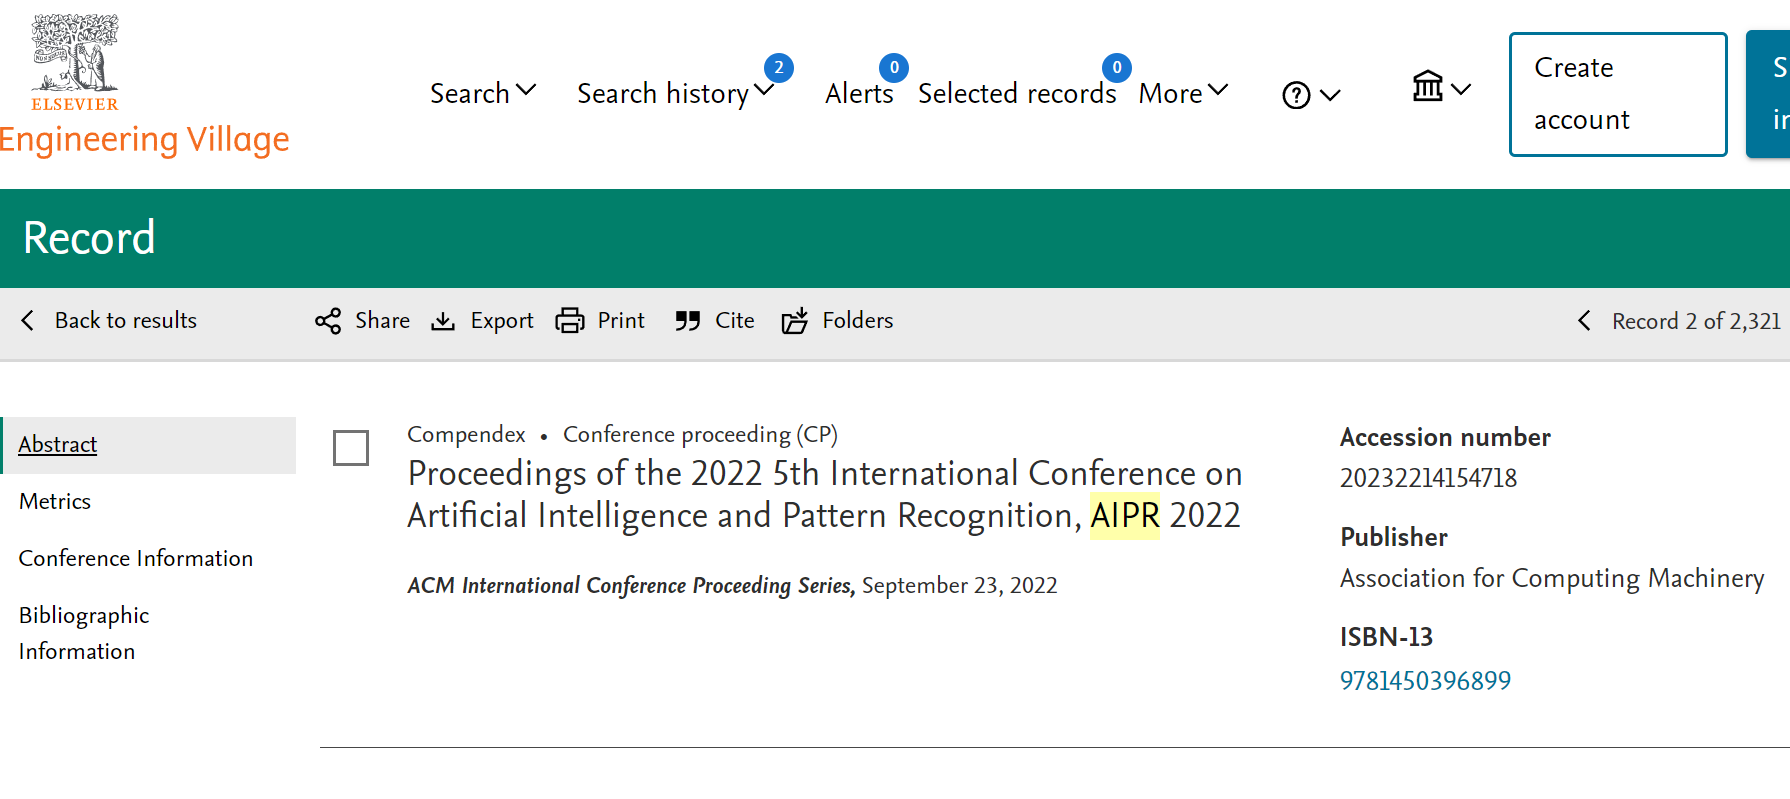1790x799 pixels.
Task: Click the Record page heading
Action: (89, 238)
